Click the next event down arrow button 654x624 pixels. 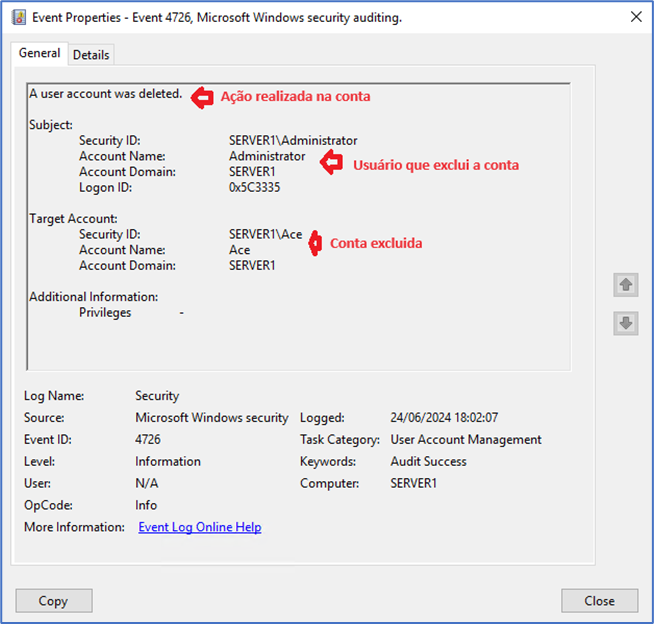tap(626, 323)
